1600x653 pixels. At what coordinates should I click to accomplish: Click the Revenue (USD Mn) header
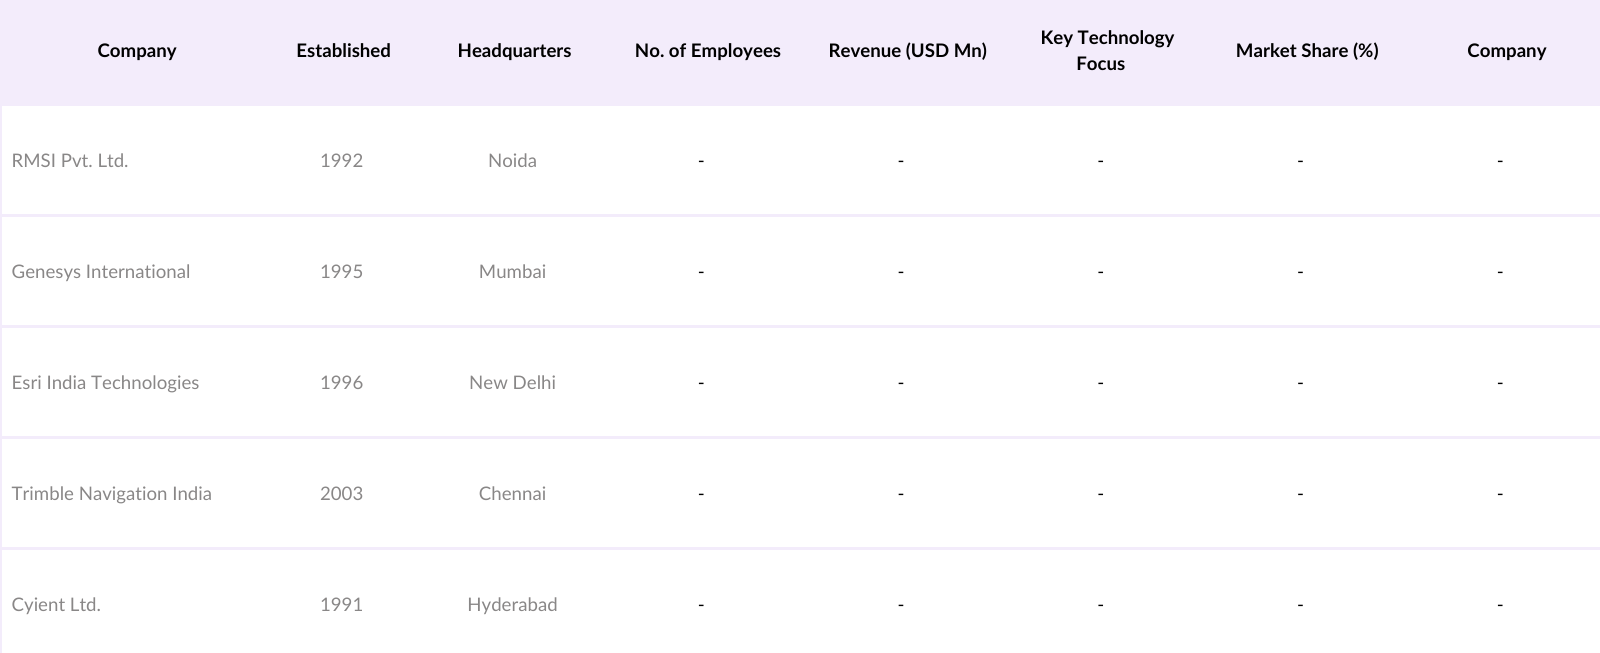[907, 51]
